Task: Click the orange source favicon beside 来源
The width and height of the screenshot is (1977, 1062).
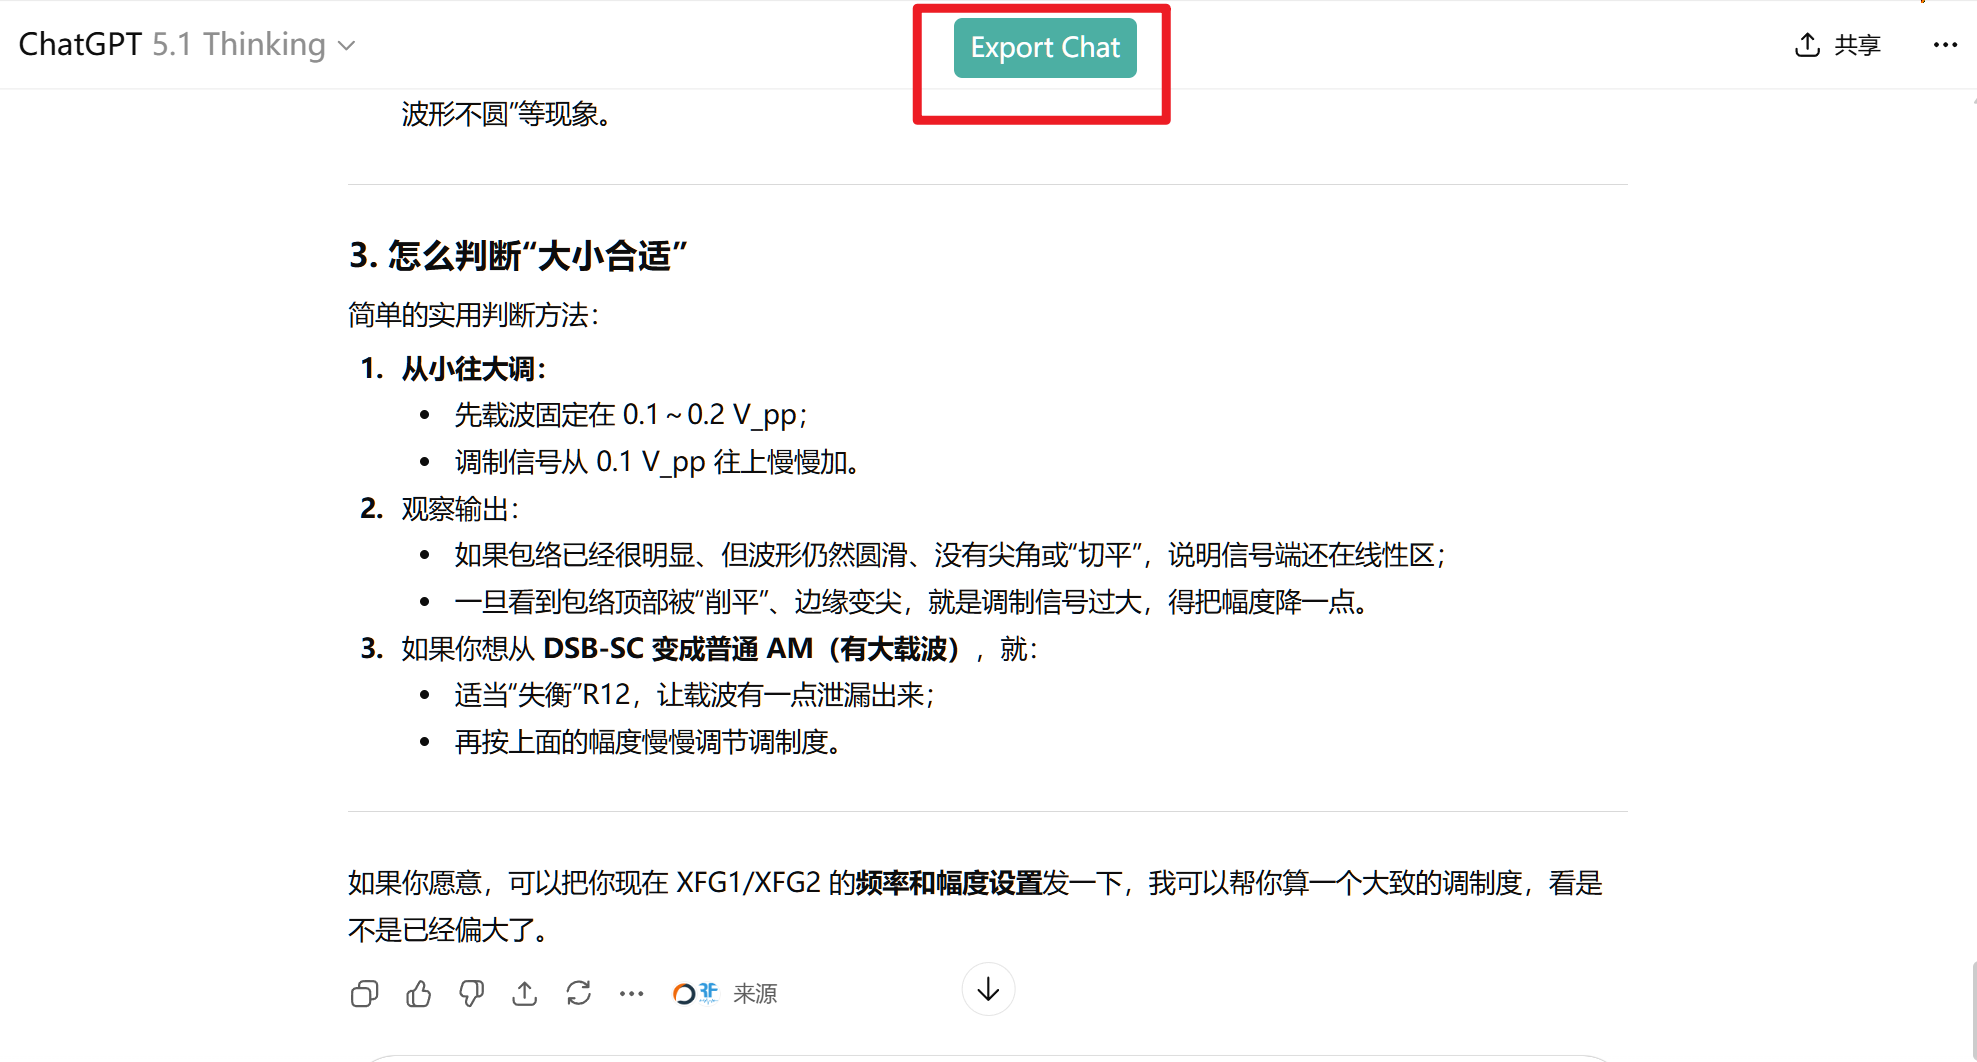Action: point(684,993)
